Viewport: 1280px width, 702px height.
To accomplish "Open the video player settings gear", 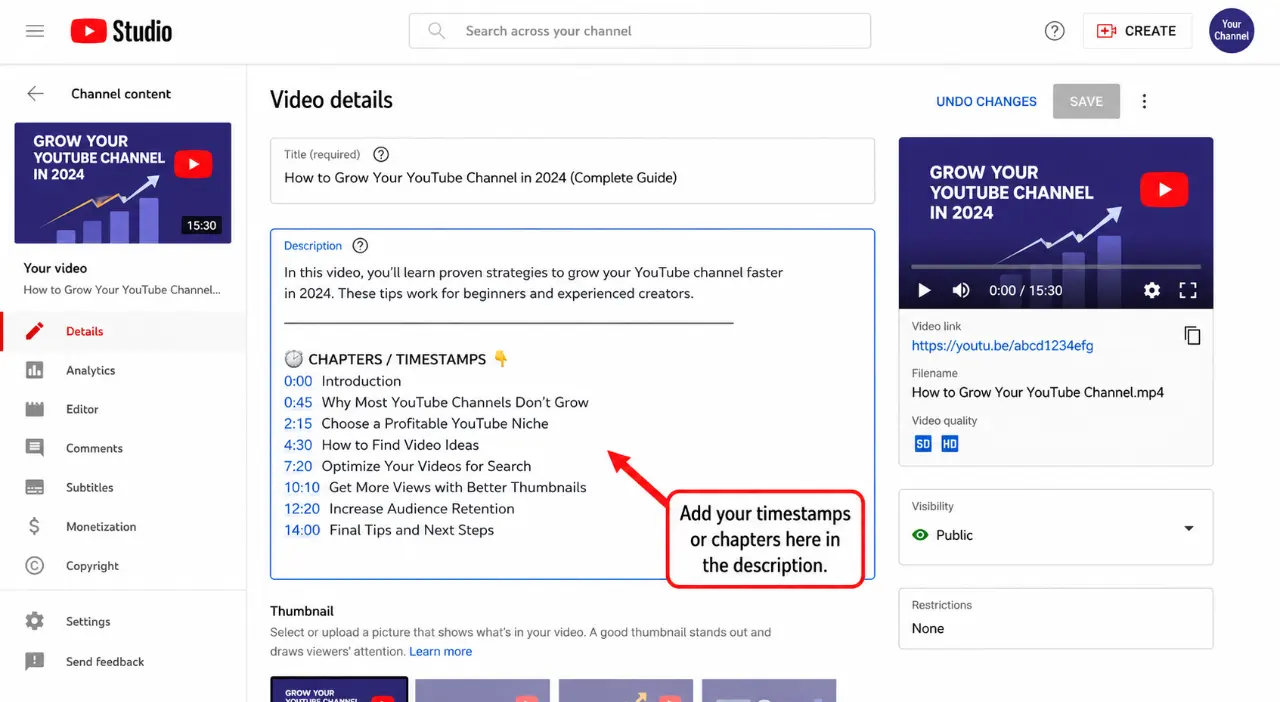I will click(x=1152, y=290).
